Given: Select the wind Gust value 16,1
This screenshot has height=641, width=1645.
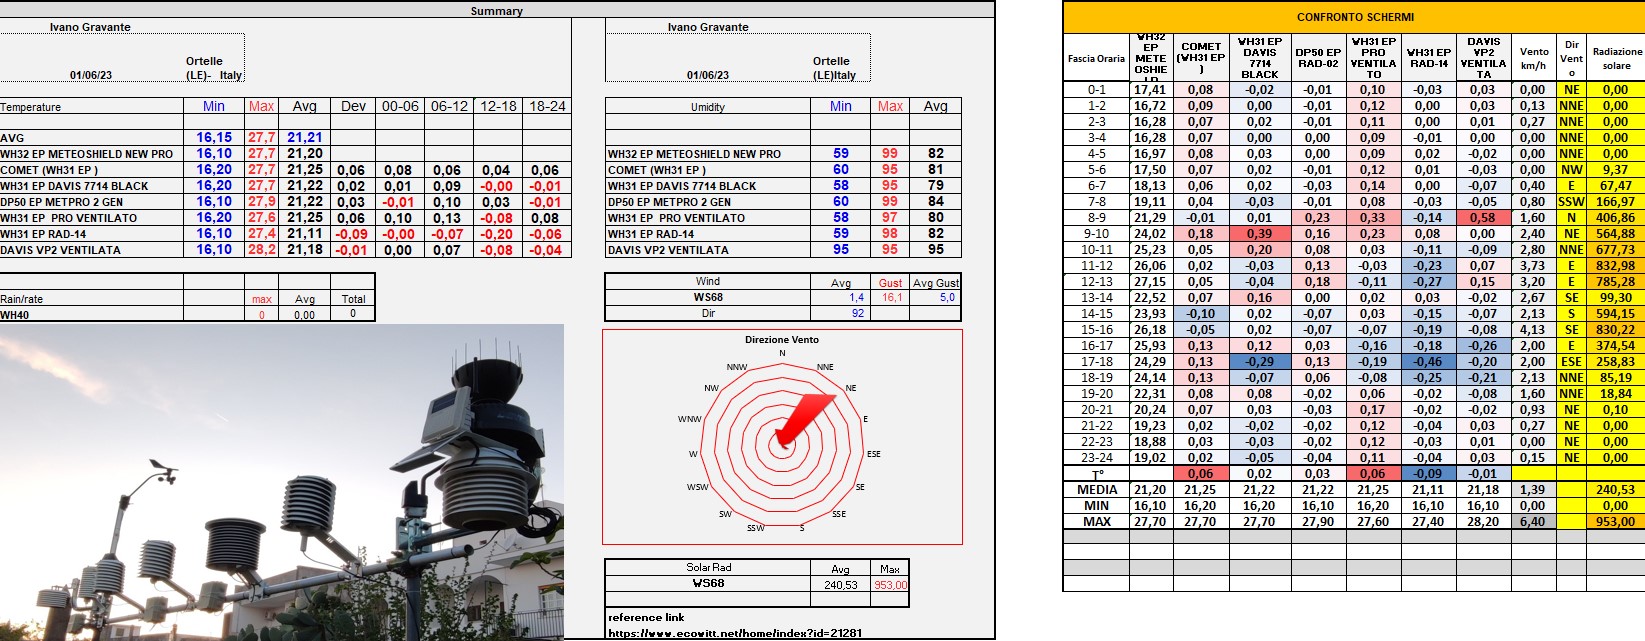Looking at the screenshot, I should pyautogui.click(x=891, y=297).
